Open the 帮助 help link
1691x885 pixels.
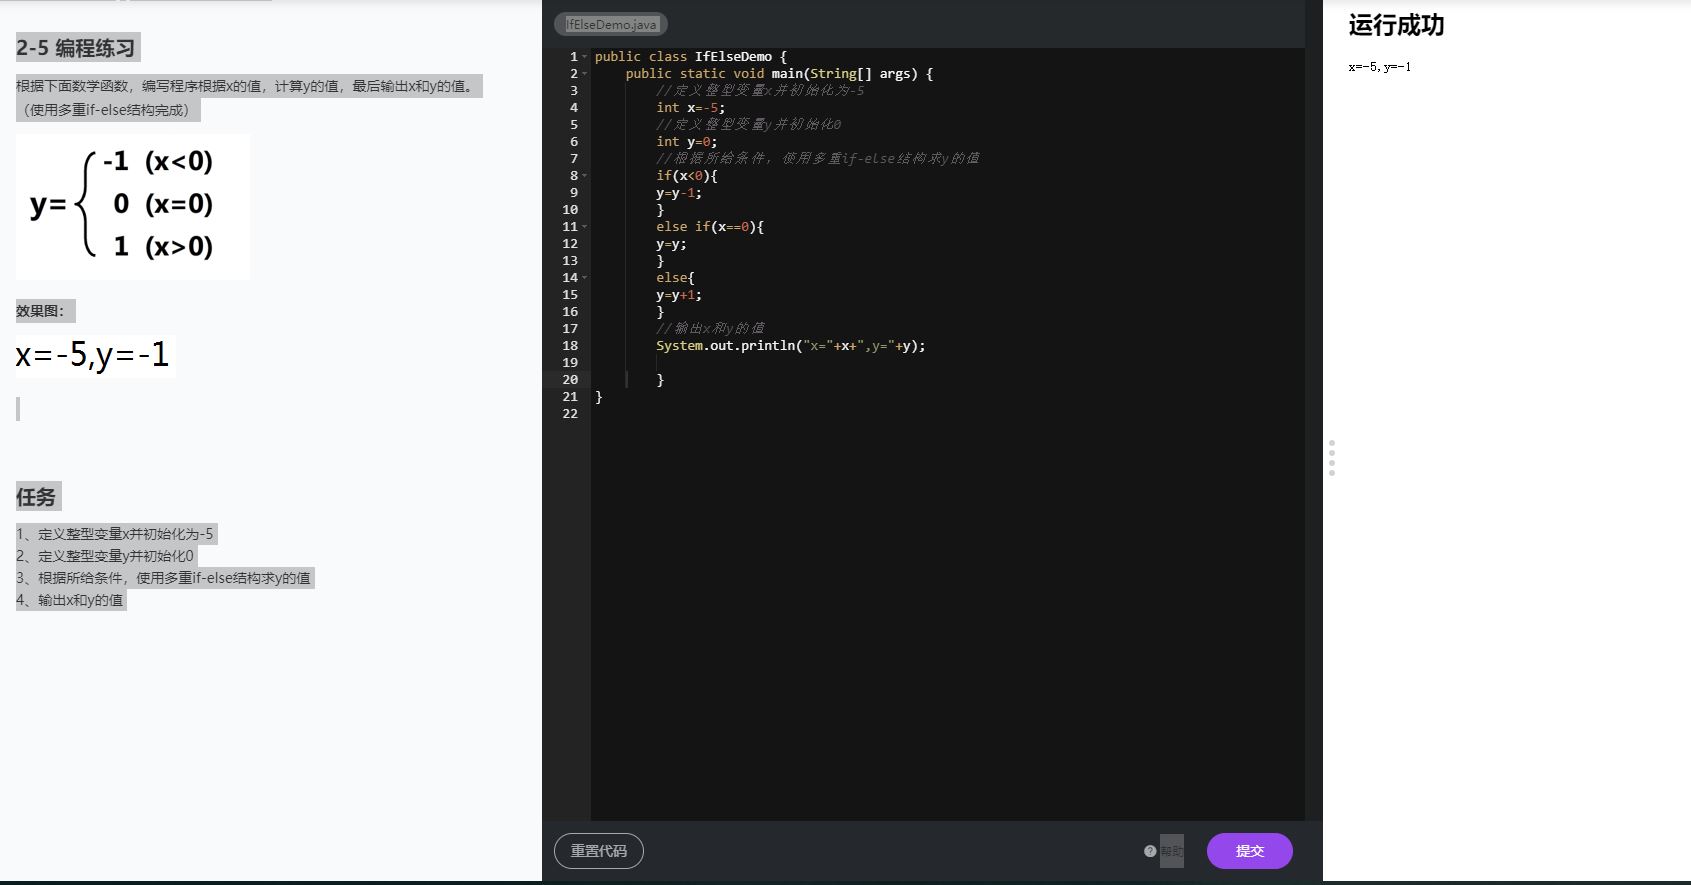1171,851
